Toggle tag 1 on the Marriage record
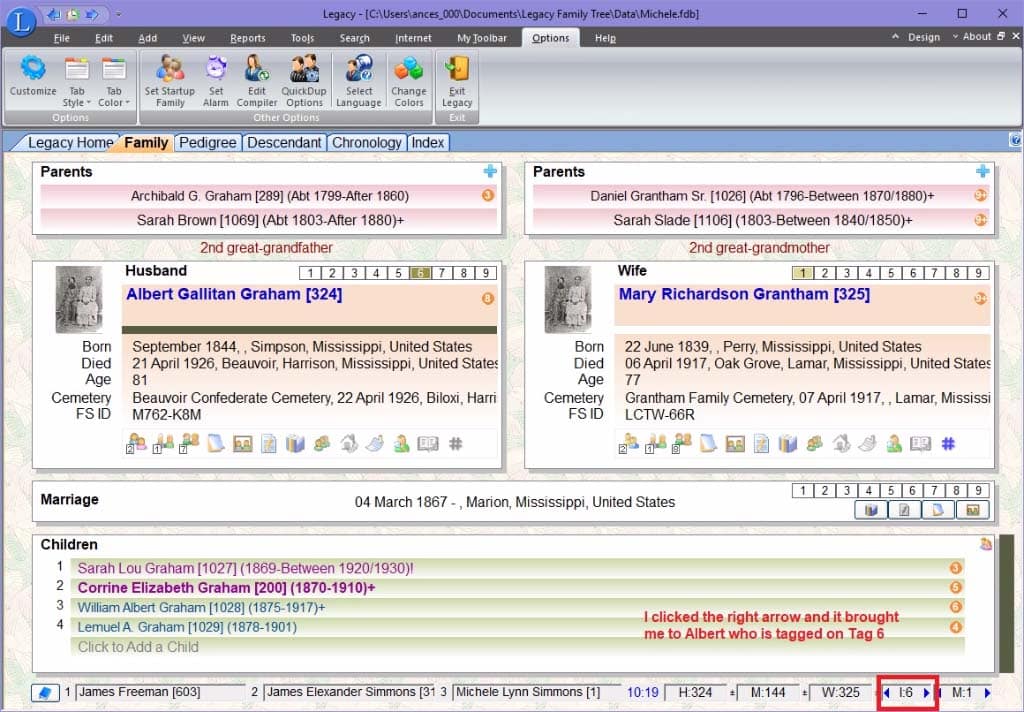Screen dimensions: 1024x712 click(x=803, y=491)
